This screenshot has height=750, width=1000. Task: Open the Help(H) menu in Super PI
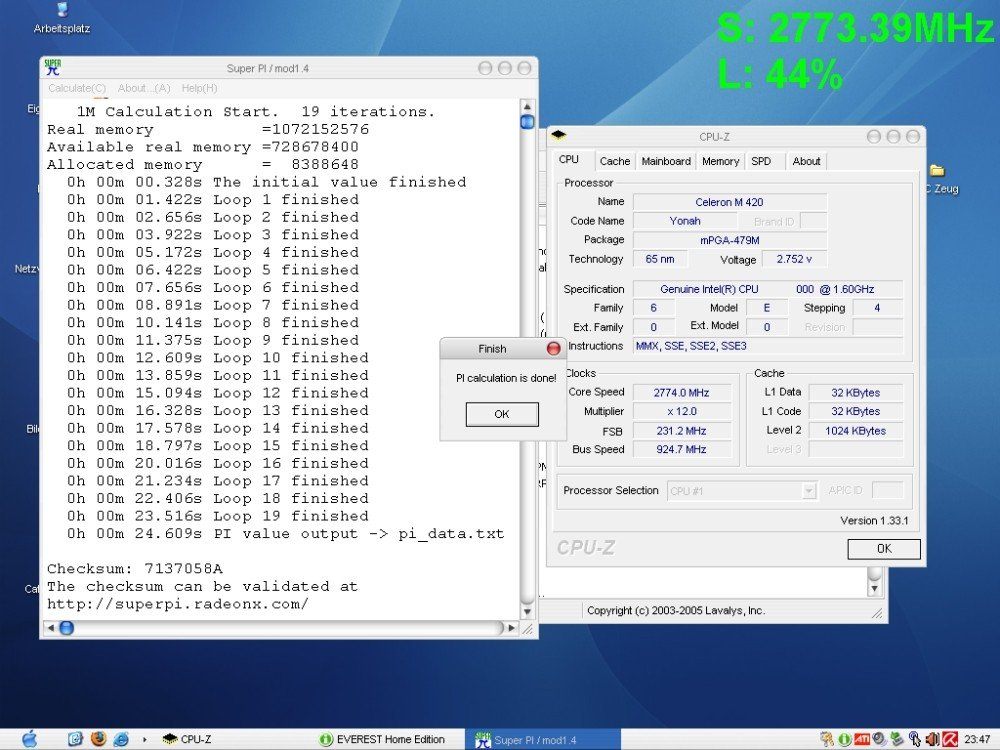(x=199, y=88)
